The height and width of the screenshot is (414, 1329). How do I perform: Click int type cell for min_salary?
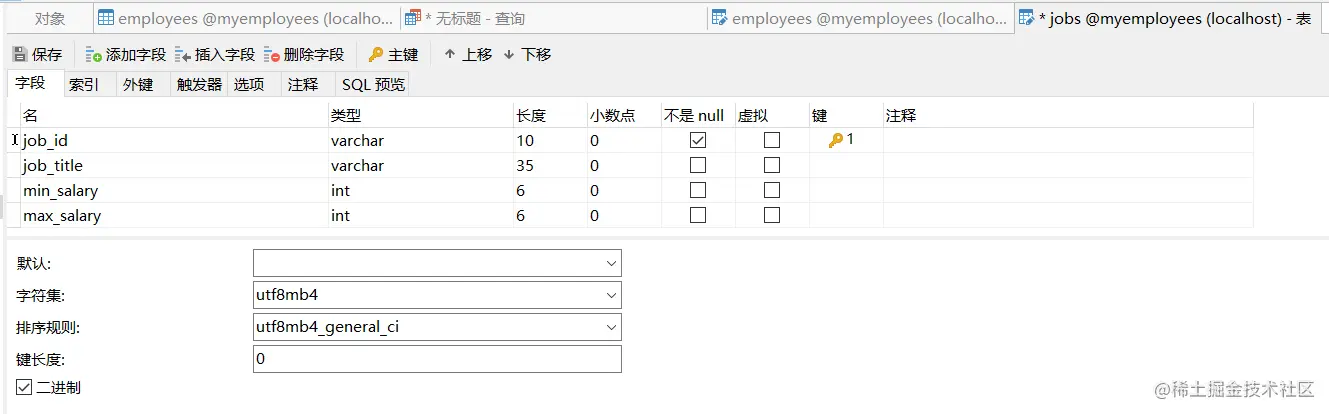(421, 191)
